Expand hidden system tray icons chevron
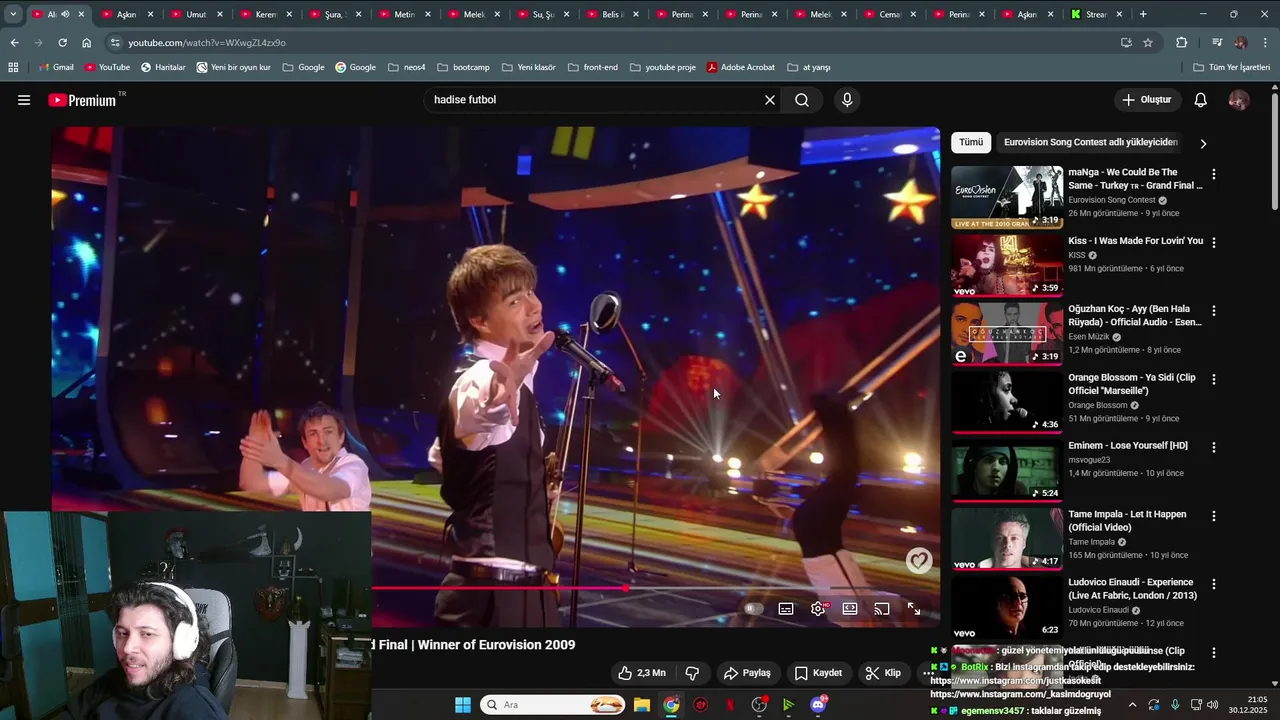Viewport: 1280px width, 720px height. pos(1132,705)
